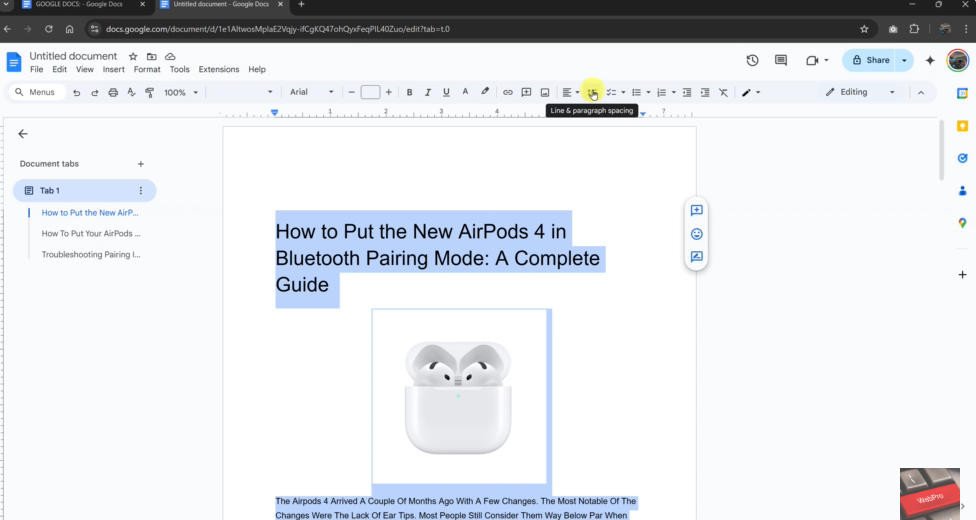Open the Insert menu

113,69
